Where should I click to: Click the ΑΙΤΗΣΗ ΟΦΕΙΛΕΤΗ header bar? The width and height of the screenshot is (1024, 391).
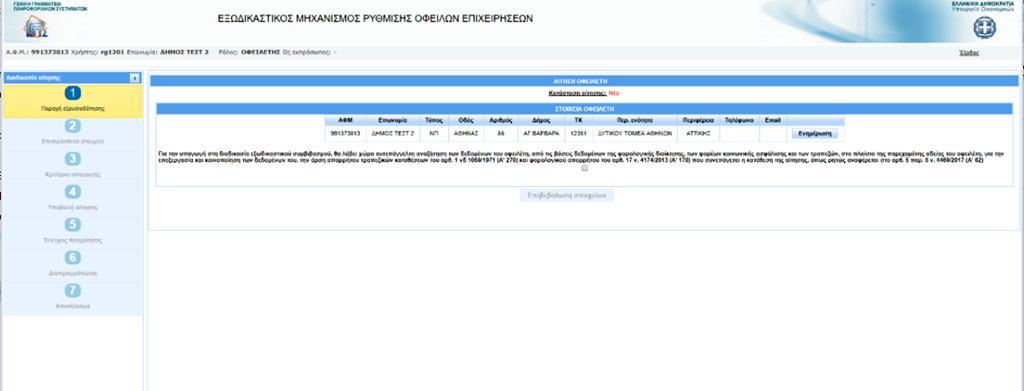click(584, 81)
